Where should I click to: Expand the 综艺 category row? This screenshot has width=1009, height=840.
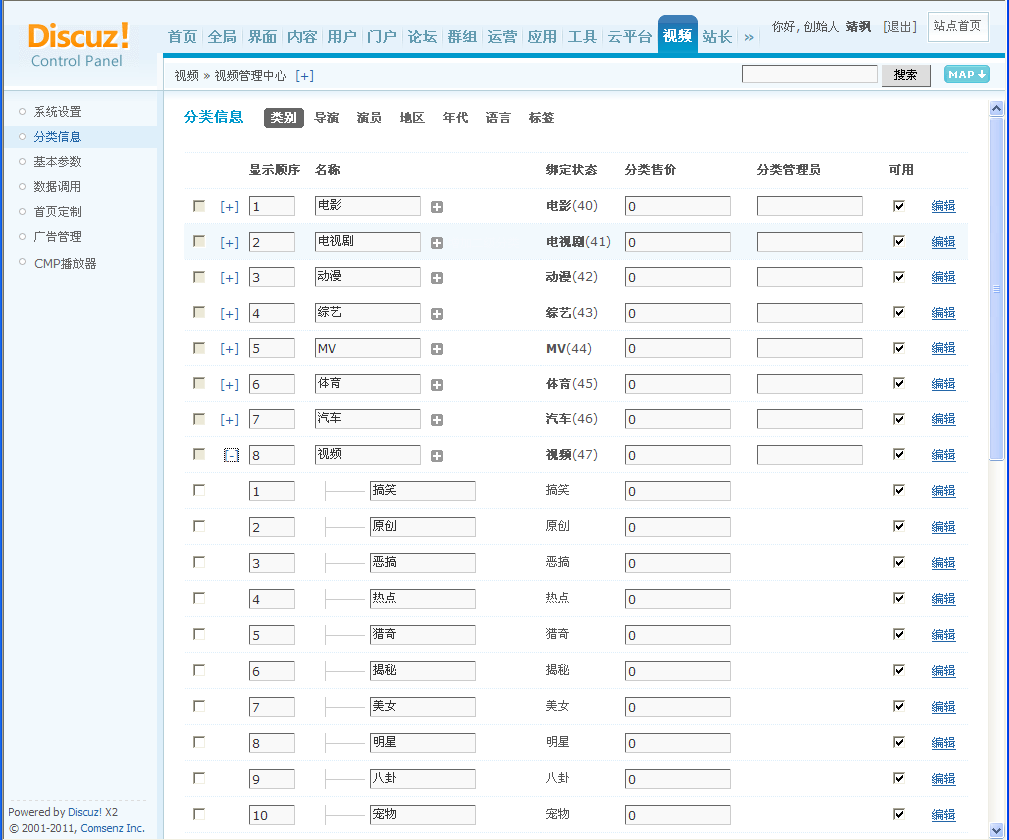point(229,313)
